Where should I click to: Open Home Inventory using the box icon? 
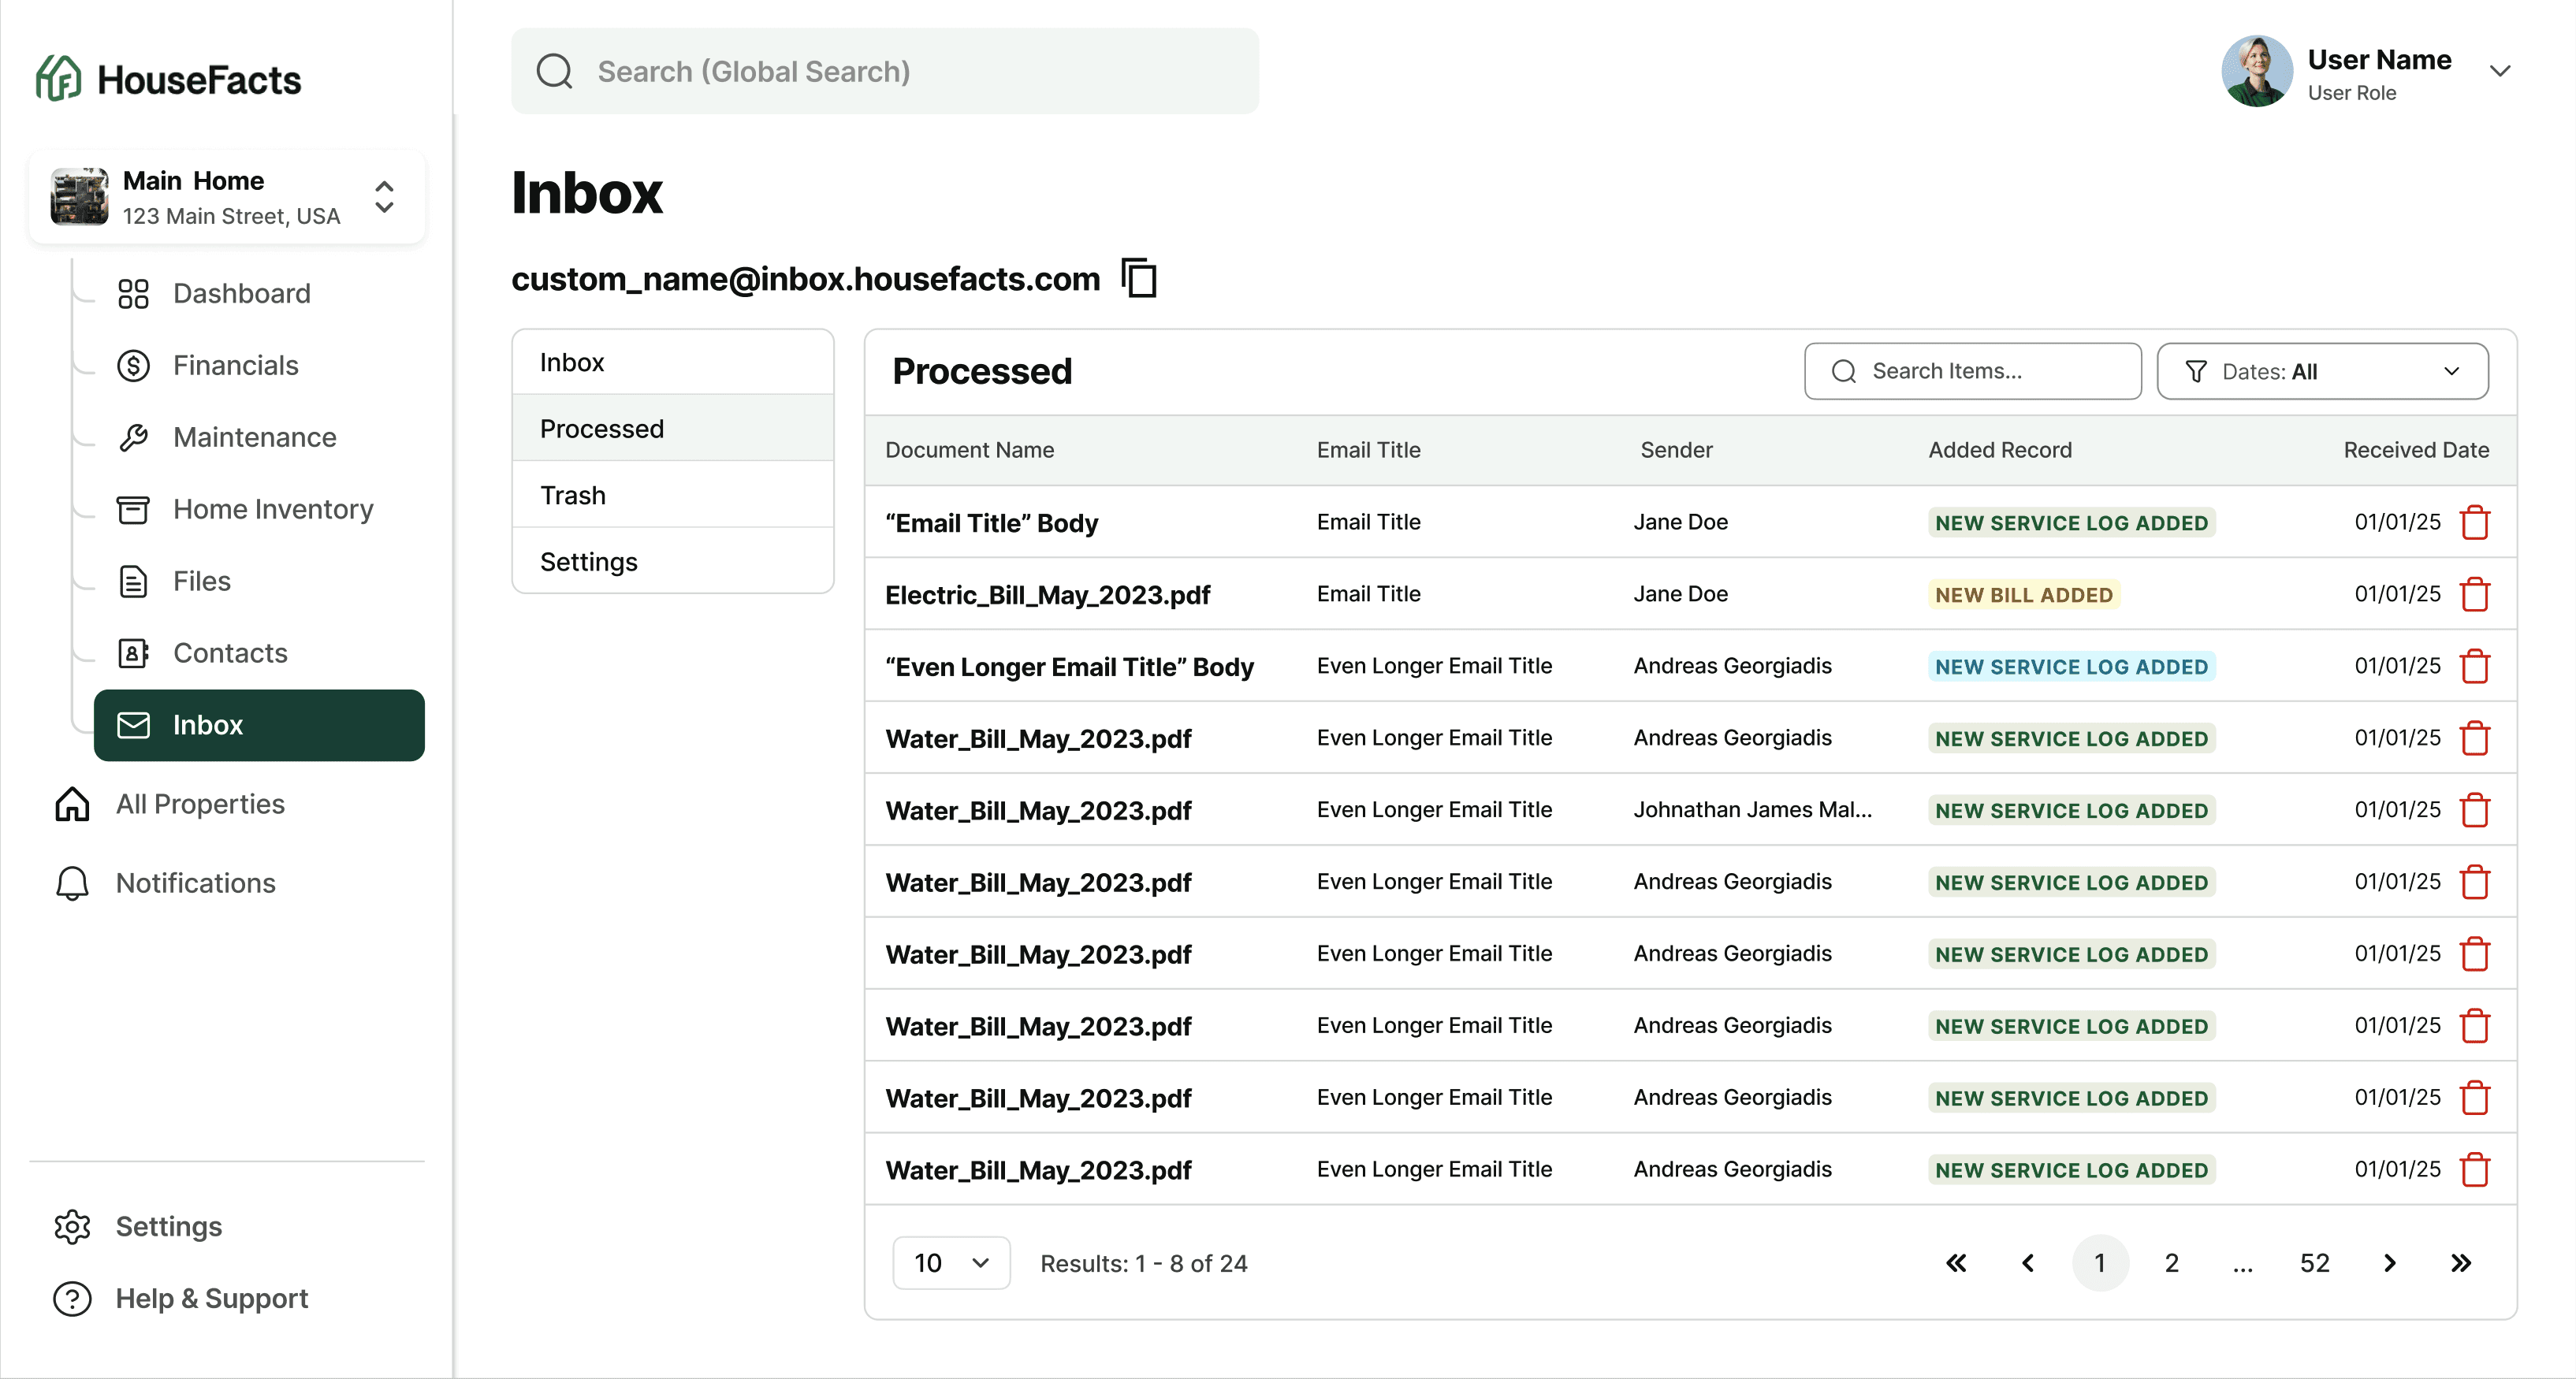pyautogui.click(x=134, y=509)
